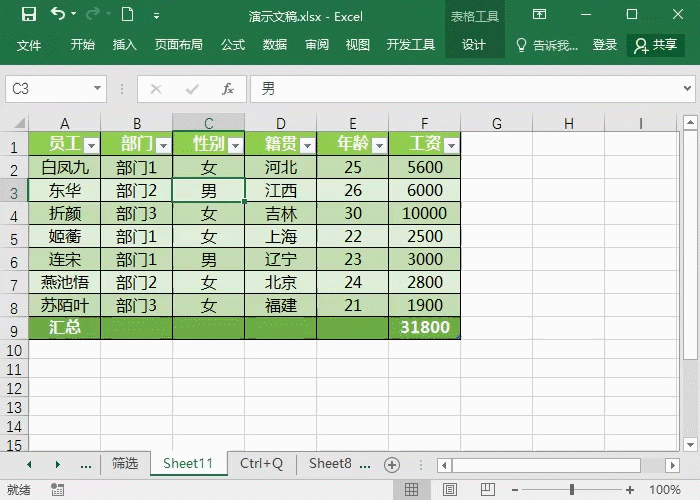The height and width of the screenshot is (500, 700).
Task: Open the 部门 column filter dropdown
Action: click(163, 146)
